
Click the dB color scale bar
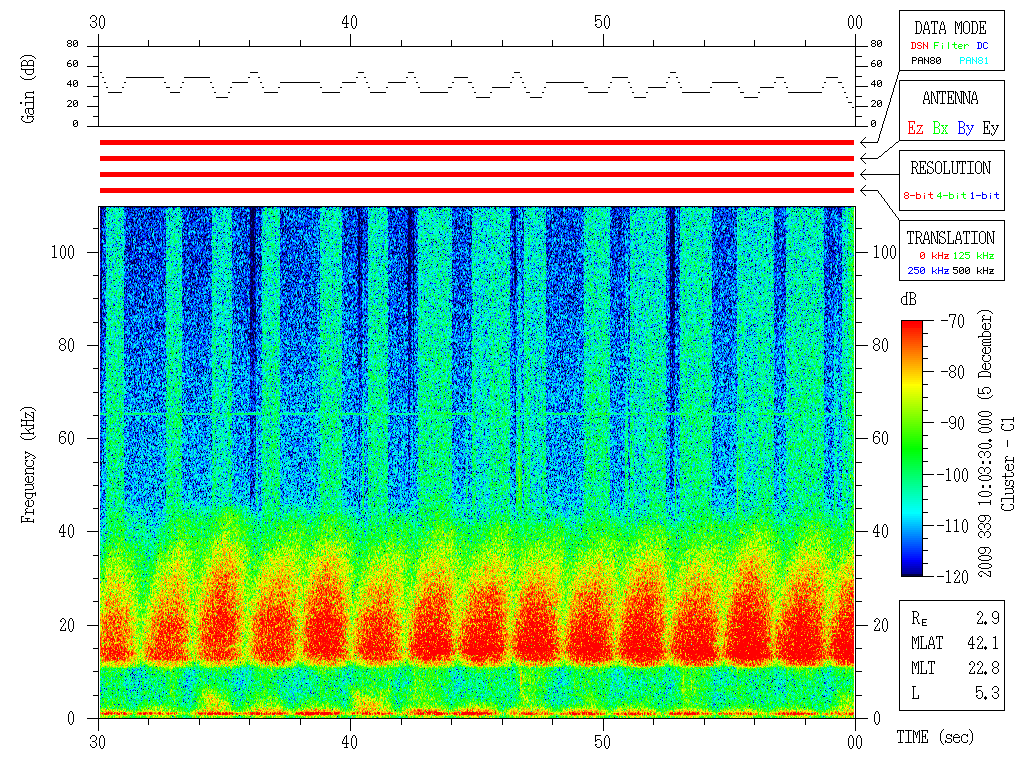[912, 447]
